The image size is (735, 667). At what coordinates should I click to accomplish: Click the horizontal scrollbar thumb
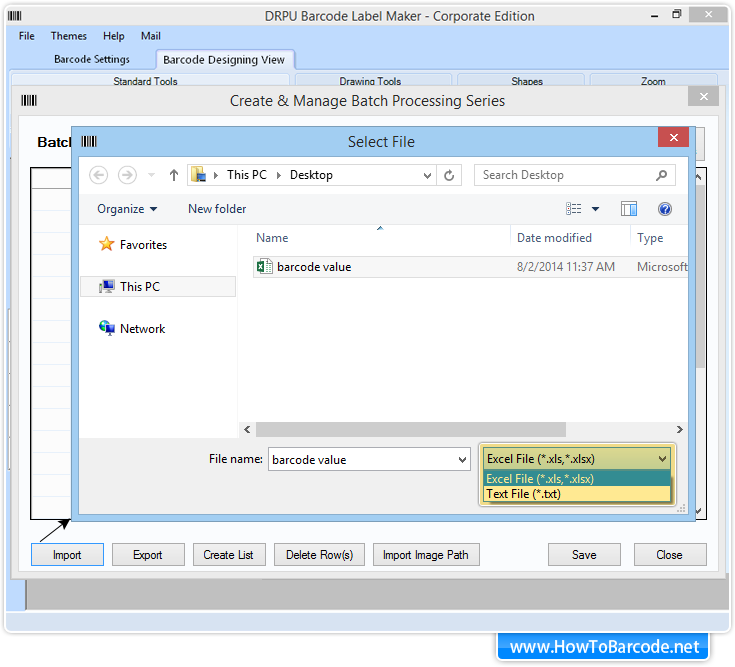[411, 429]
